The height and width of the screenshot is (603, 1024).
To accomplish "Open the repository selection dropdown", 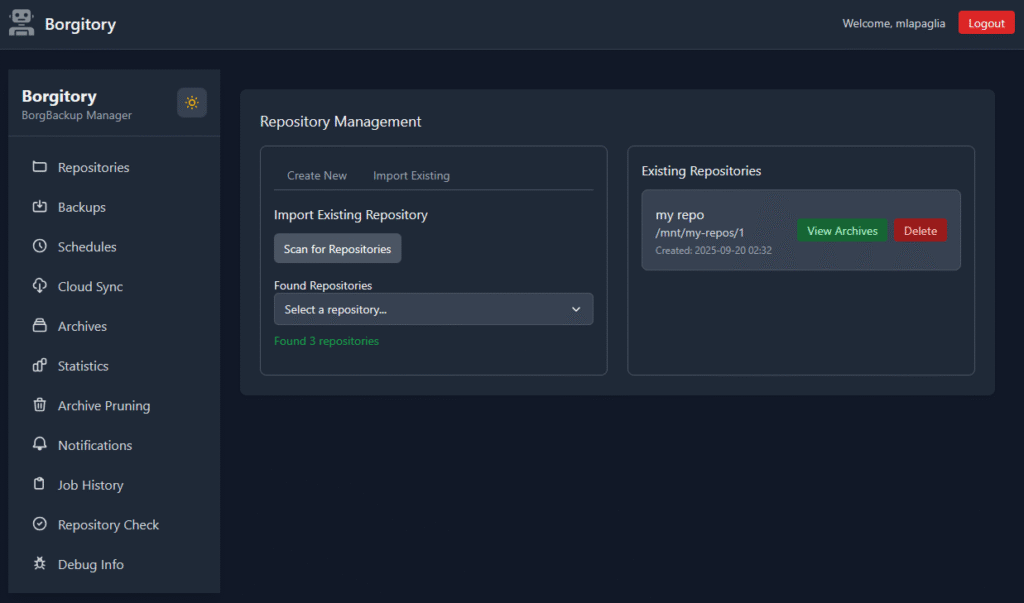I will point(433,309).
